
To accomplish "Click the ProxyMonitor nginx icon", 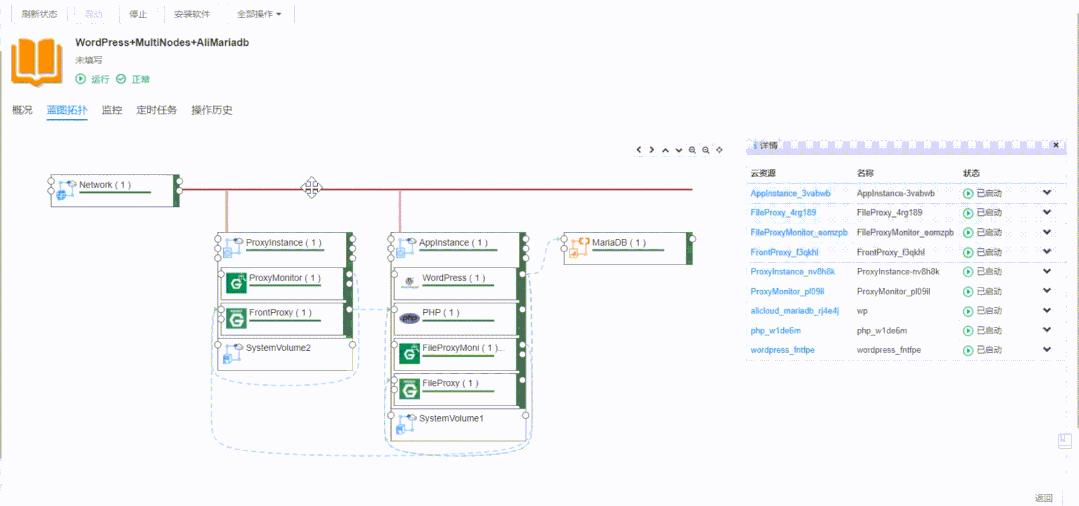I will 236,283.
